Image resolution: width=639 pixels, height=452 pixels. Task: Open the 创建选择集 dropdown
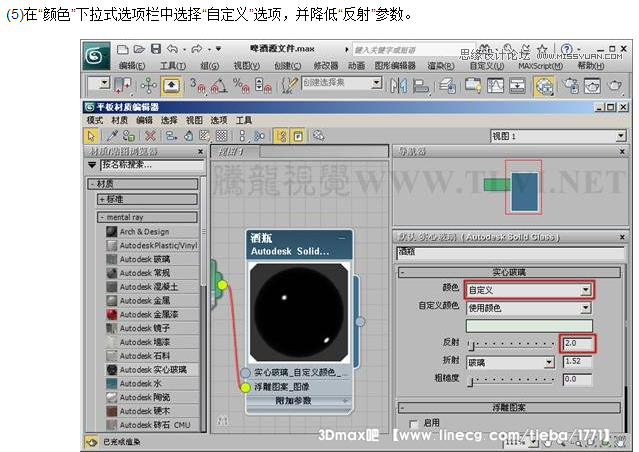[342, 83]
